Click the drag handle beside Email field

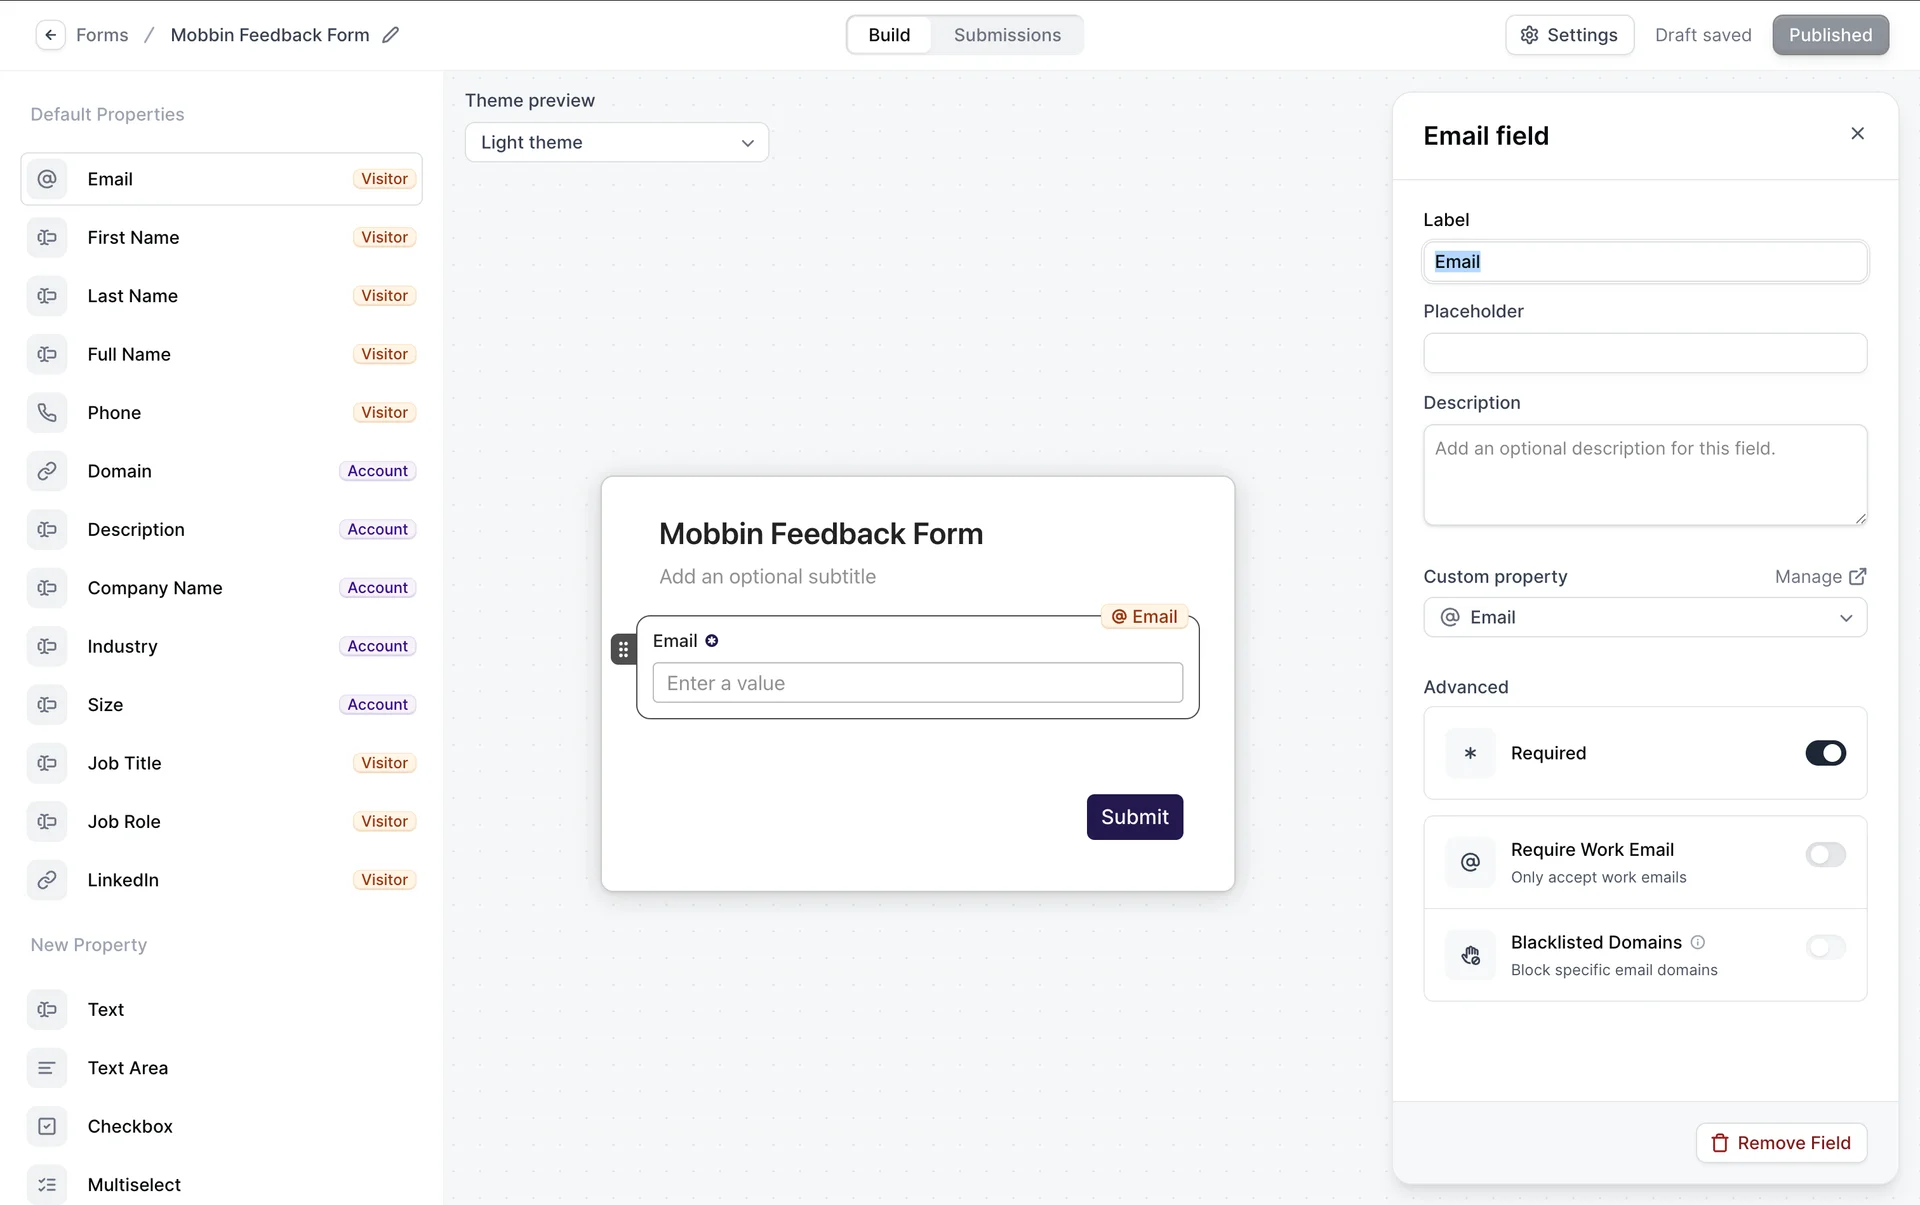pyautogui.click(x=623, y=649)
